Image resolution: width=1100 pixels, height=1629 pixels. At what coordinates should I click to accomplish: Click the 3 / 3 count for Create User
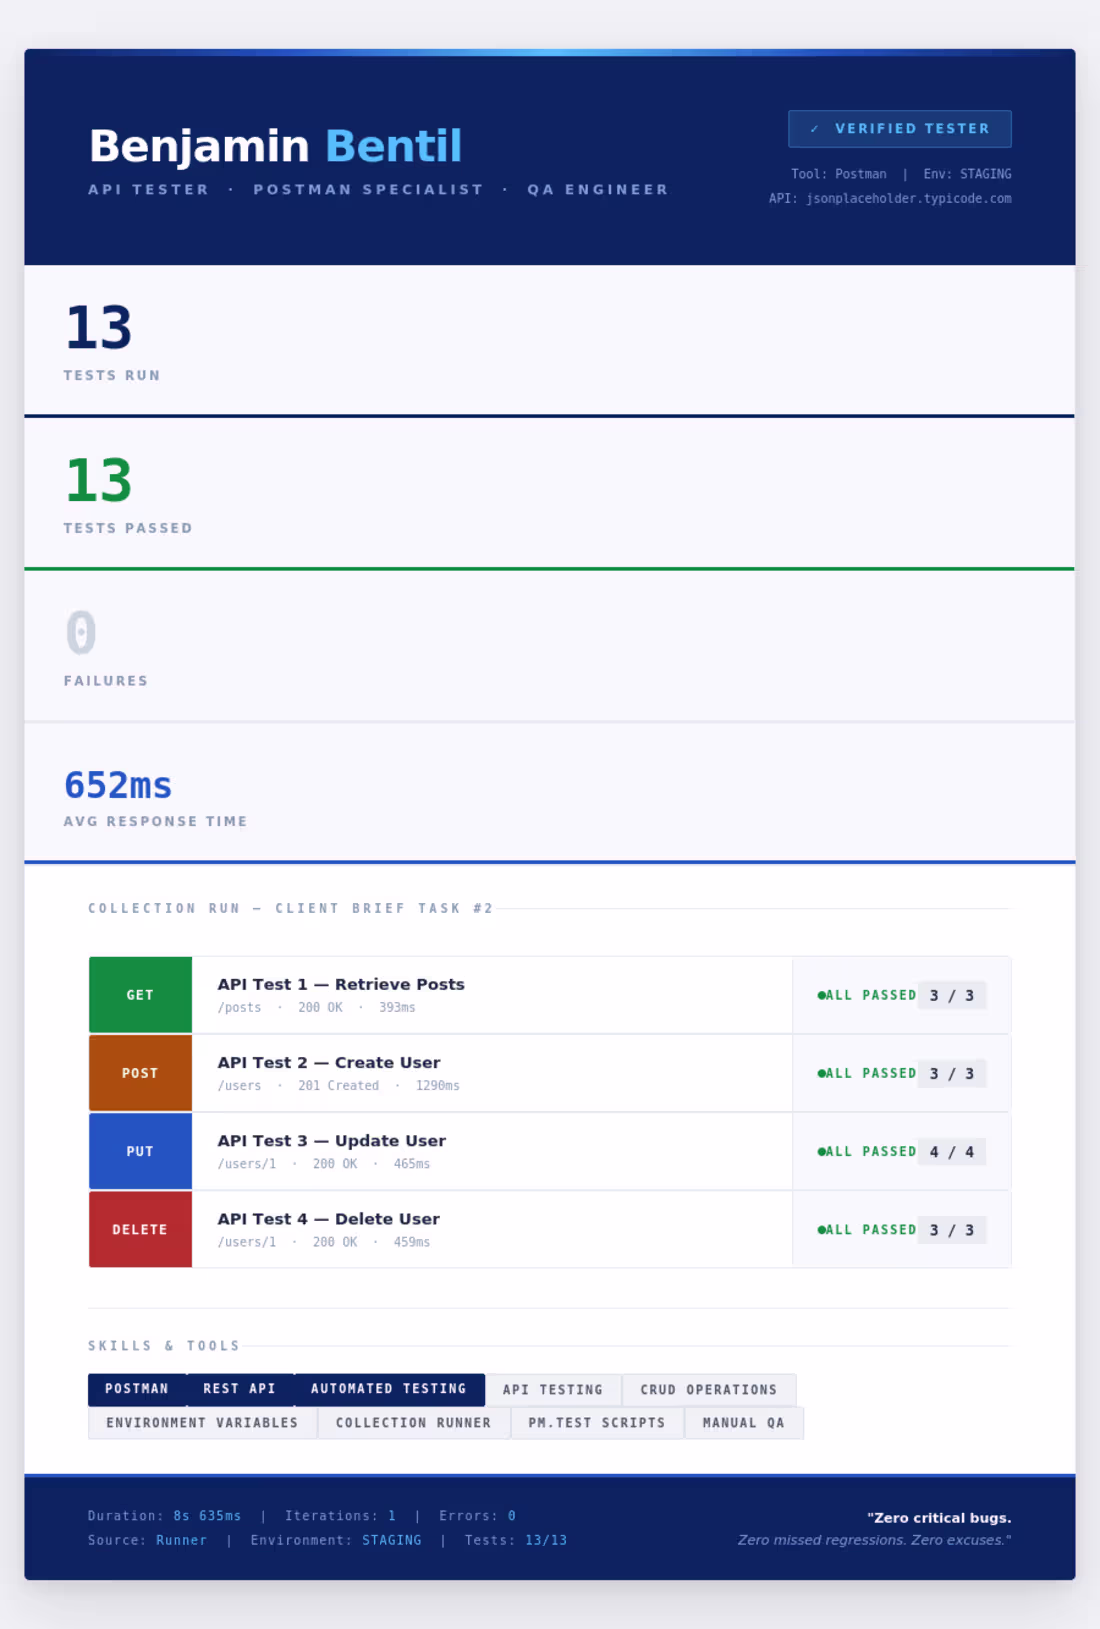pos(952,1073)
